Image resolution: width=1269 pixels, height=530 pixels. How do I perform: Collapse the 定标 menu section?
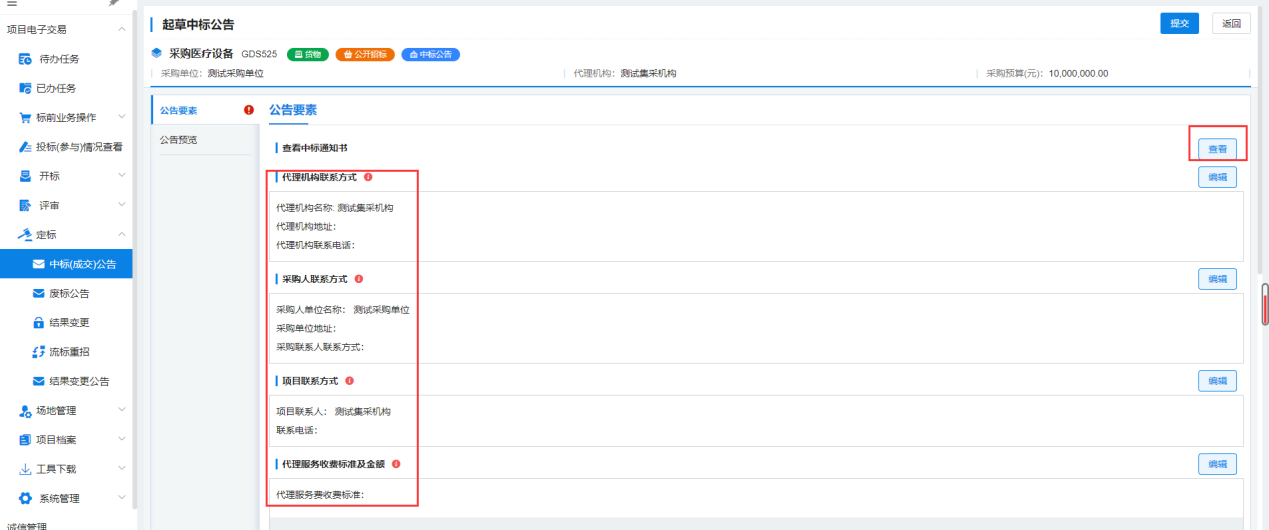point(121,235)
